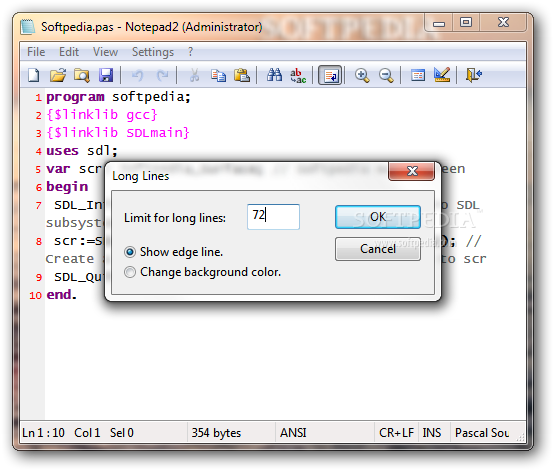Open the View menu
The width and height of the screenshot is (554, 471).
[x=105, y=52]
